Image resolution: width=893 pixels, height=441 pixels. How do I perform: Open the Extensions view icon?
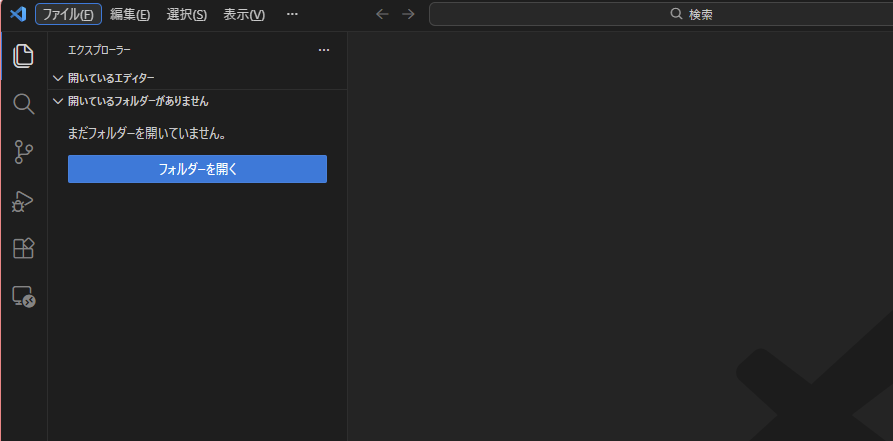23,248
